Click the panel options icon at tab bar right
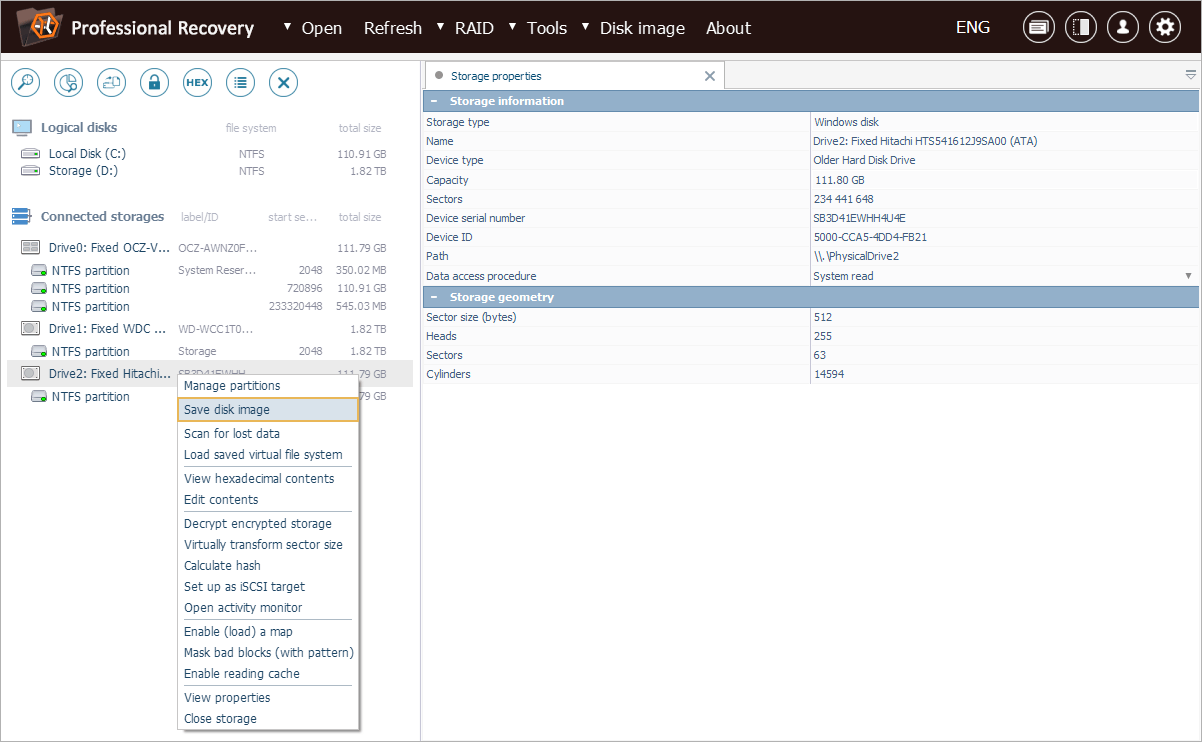The width and height of the screenshot is (1202, 742). [x=1190, y=75]
